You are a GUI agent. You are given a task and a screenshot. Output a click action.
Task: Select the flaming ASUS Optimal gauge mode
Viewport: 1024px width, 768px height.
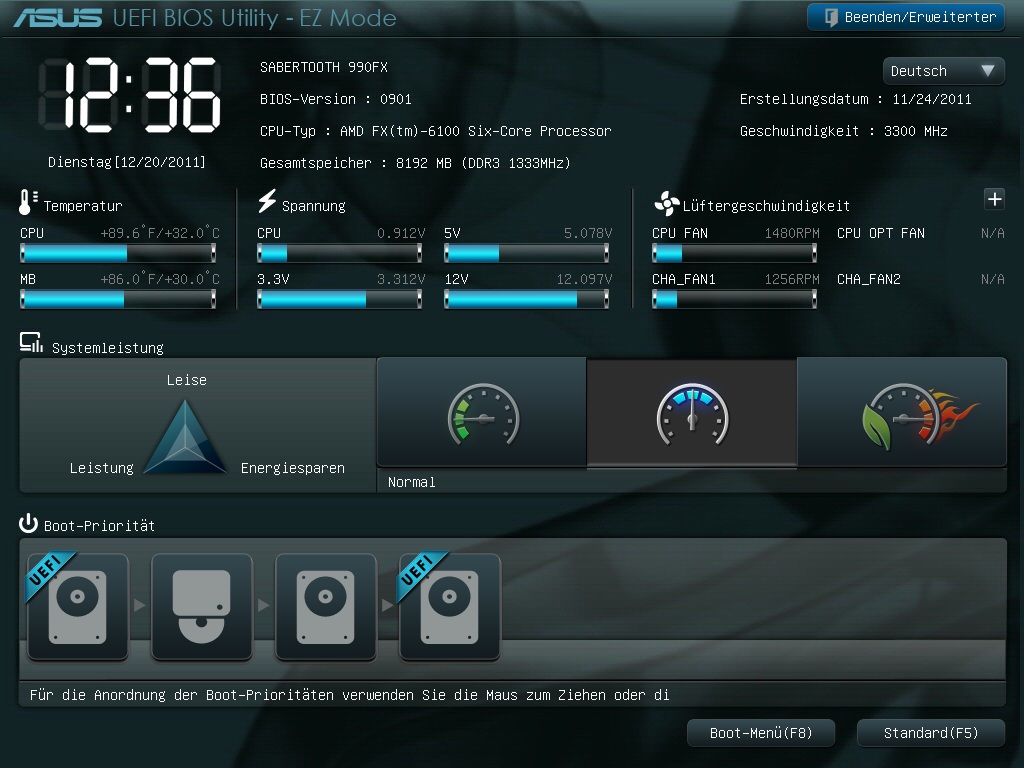pyautogui.click(x=903, y=413)
